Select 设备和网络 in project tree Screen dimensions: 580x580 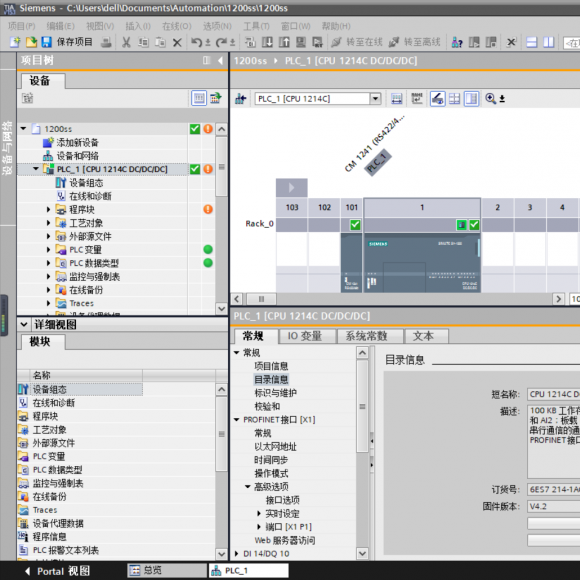(78, 156)
